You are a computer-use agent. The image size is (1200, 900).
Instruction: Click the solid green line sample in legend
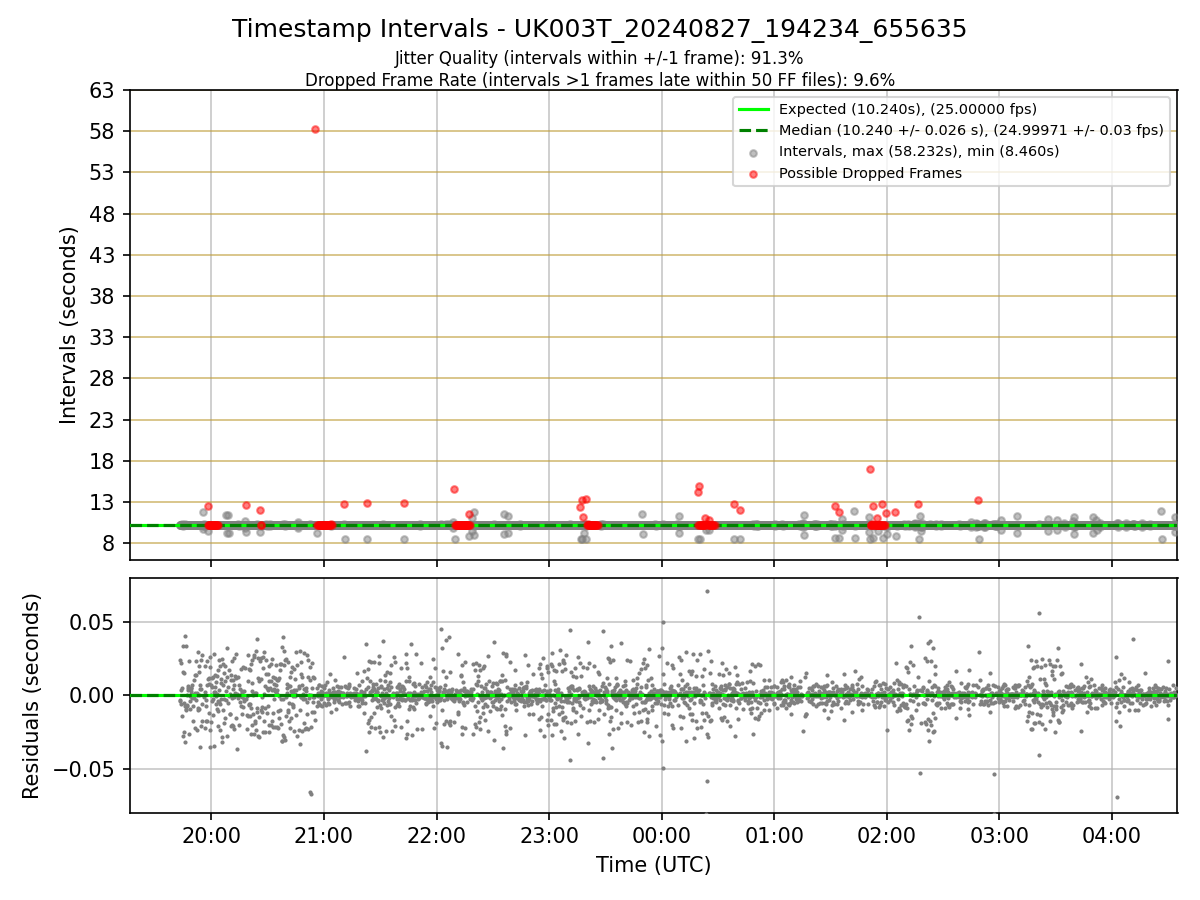pyautogui.click(x=754, y=109)
